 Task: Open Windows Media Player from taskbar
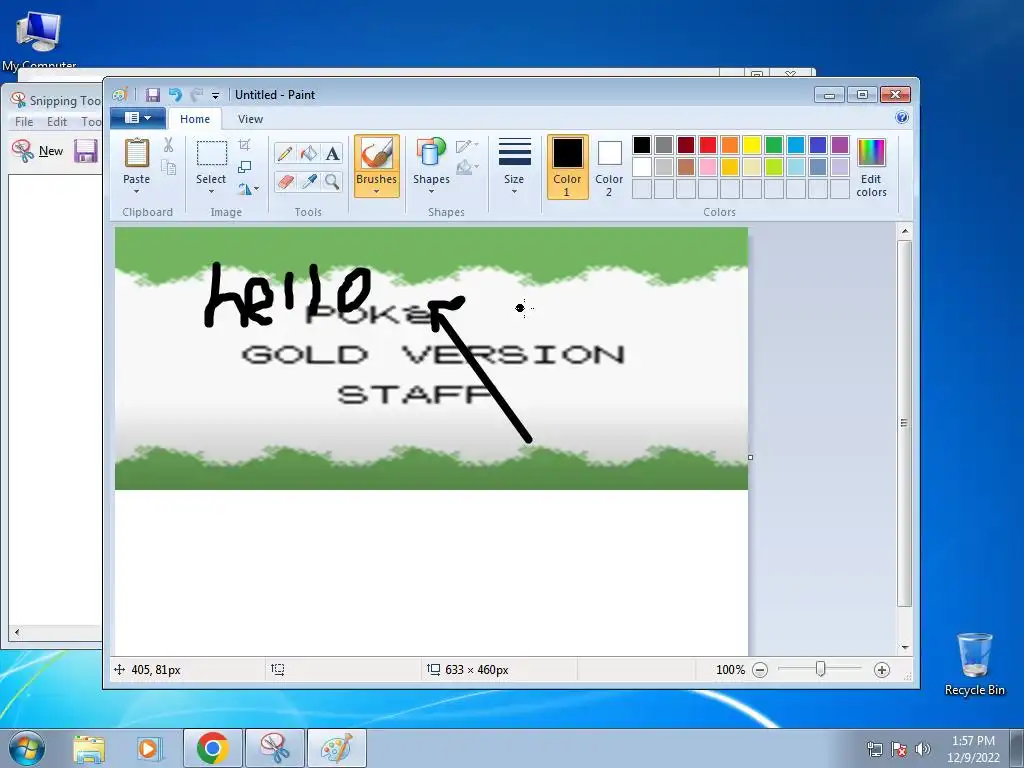[149, 748]
